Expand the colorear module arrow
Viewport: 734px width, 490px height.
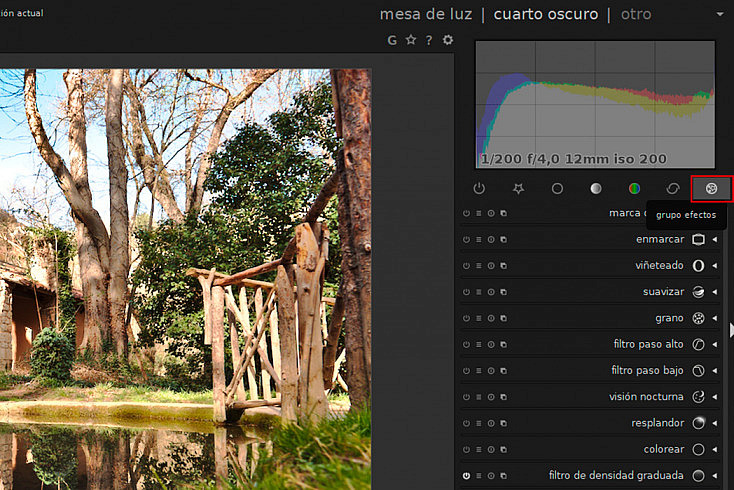tap(715, 449)
